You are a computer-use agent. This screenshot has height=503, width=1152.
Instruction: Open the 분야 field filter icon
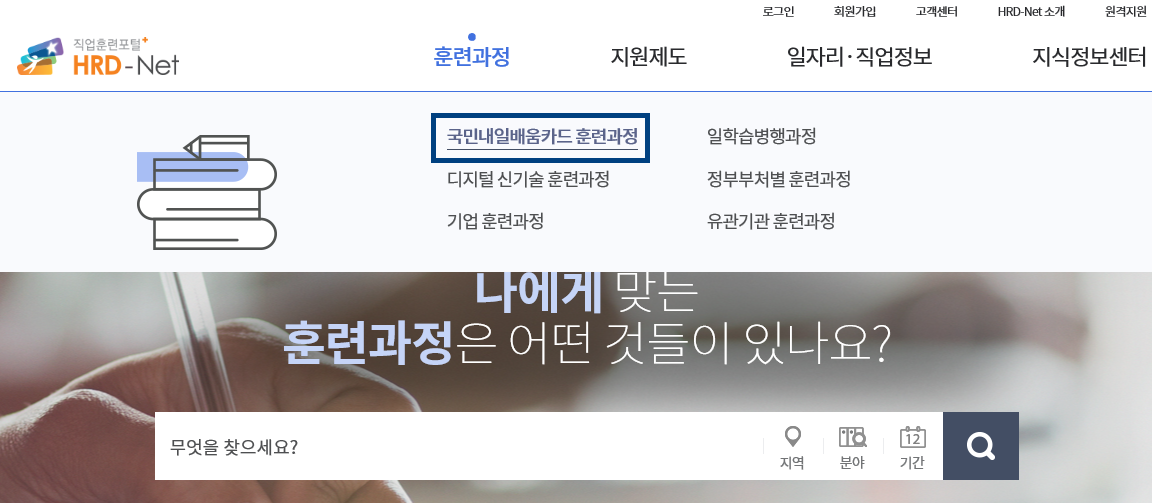[x=852, y=447]
